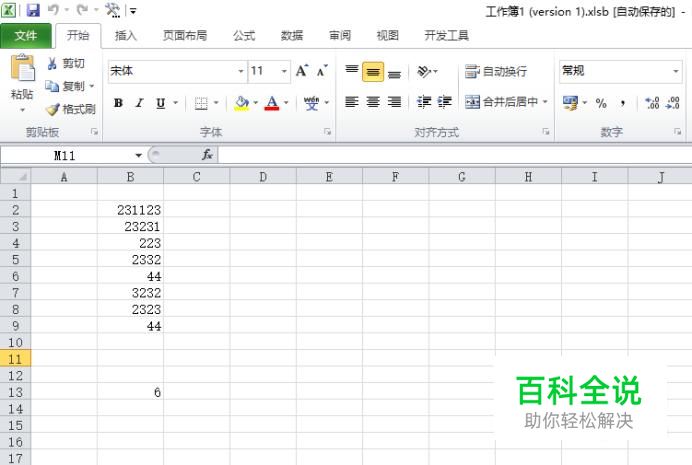Select column F header

[395, 177]
